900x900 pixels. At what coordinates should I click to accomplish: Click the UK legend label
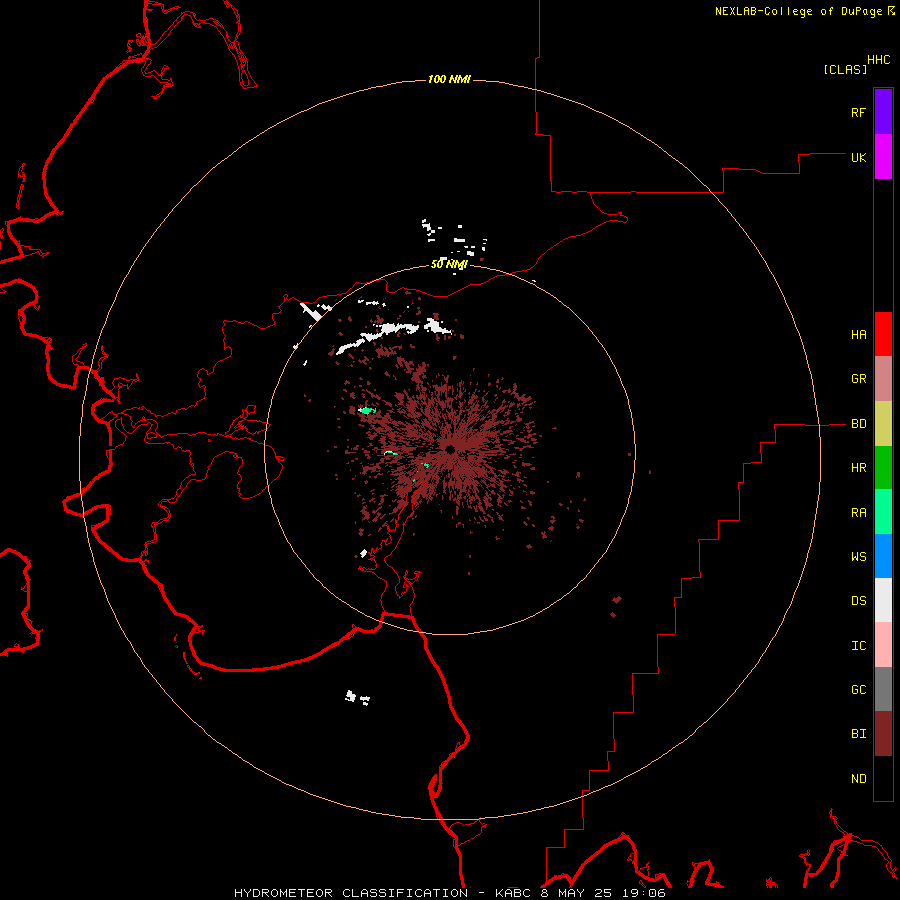(858, 157)
